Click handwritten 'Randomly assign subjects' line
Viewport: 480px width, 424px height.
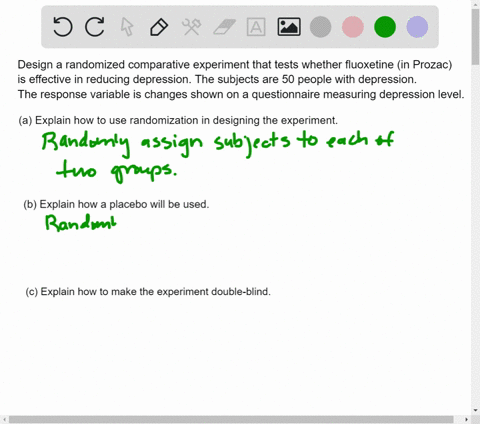218,143
